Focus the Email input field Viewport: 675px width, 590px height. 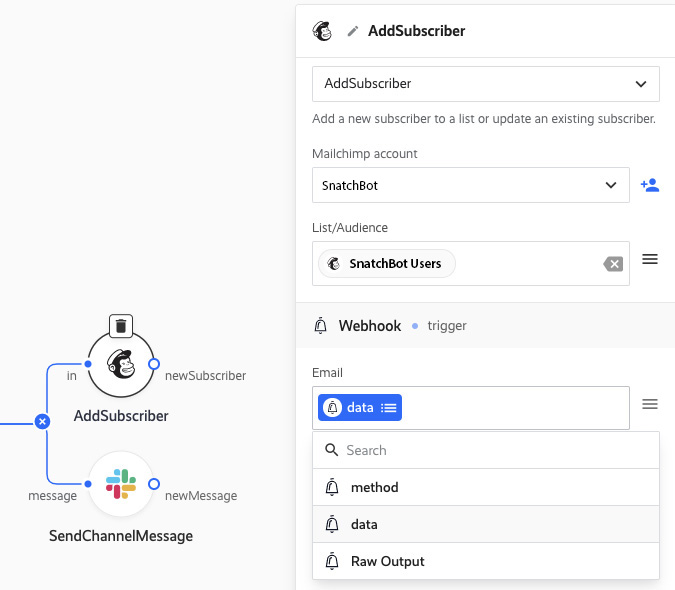coord(471,408)
